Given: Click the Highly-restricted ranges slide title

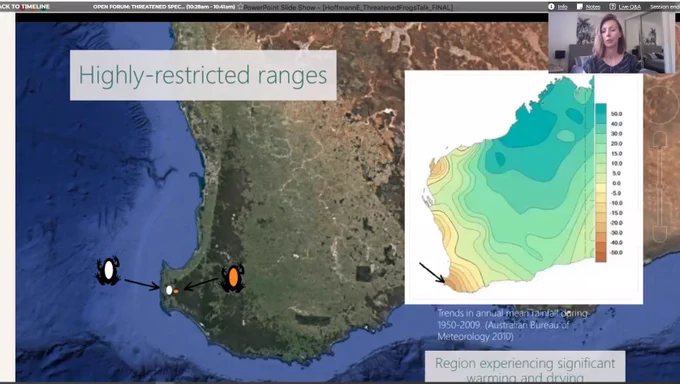Looking at the screenshot, I should point(203,75).
